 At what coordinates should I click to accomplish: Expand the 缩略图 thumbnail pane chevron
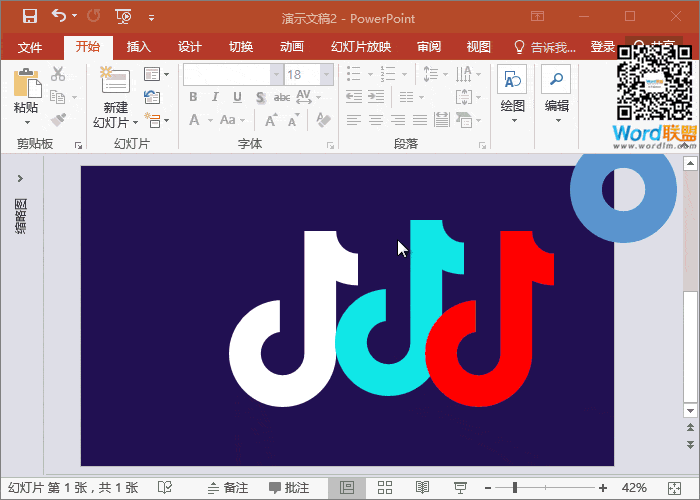click(x=20, y=179)
